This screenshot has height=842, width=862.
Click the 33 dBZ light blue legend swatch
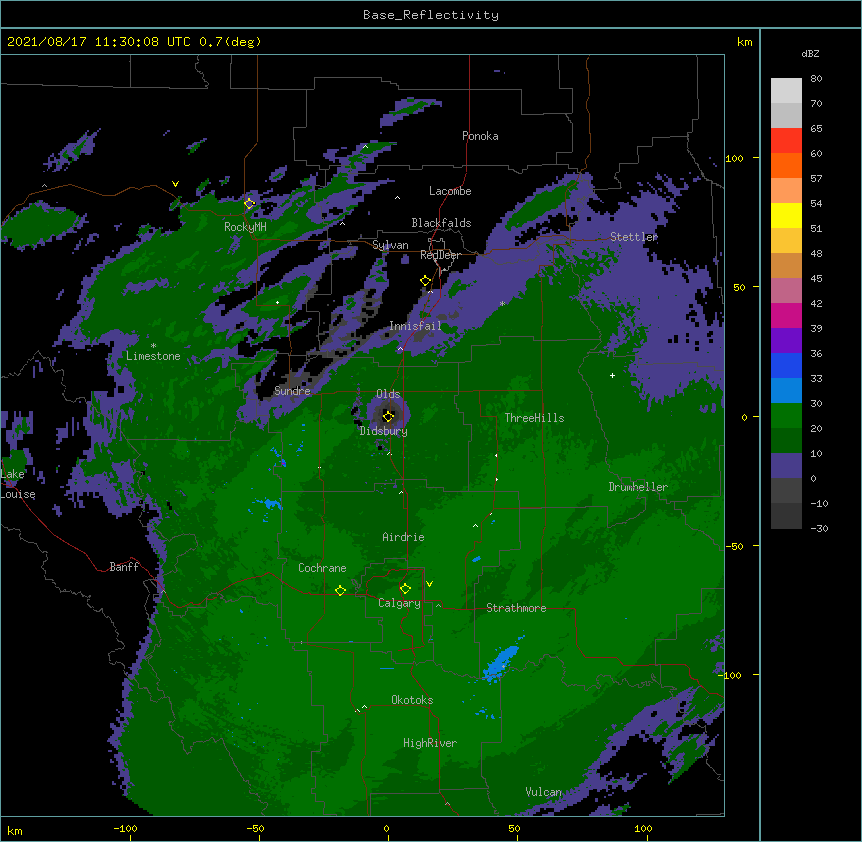pyautogui.click(x=786, y=391)
